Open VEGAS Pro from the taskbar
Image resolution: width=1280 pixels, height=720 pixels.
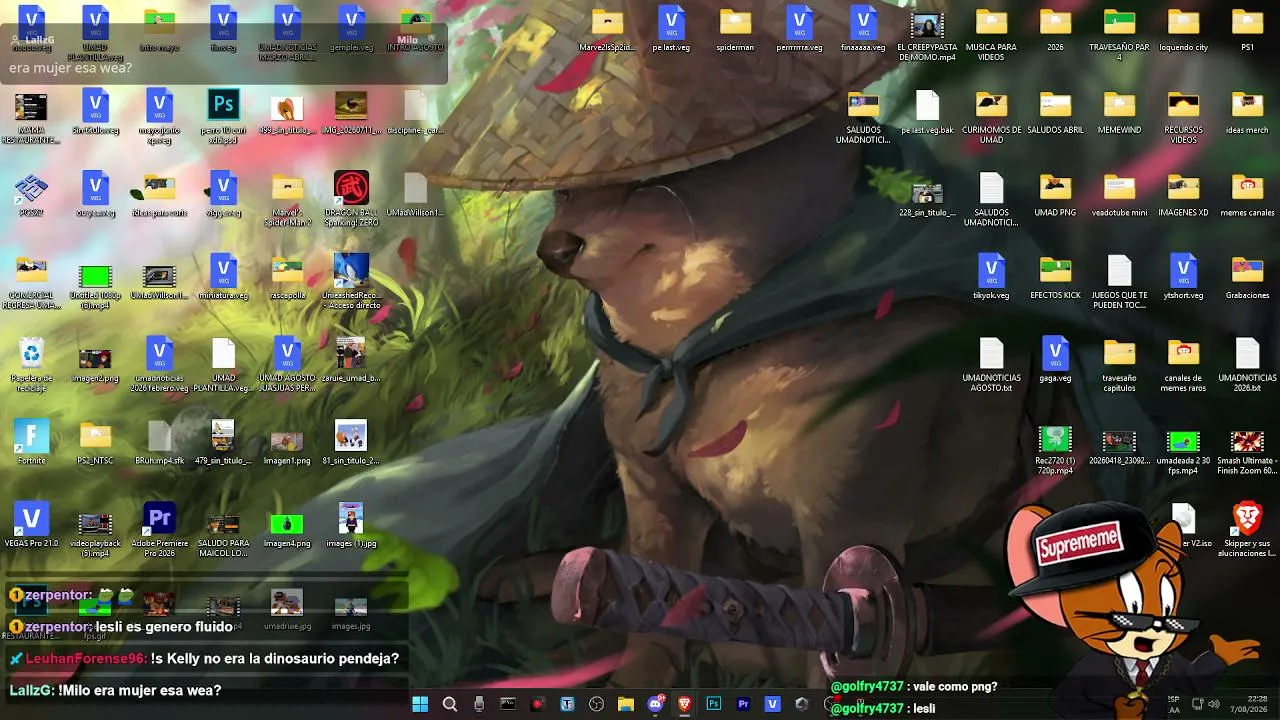click(772, 704)
